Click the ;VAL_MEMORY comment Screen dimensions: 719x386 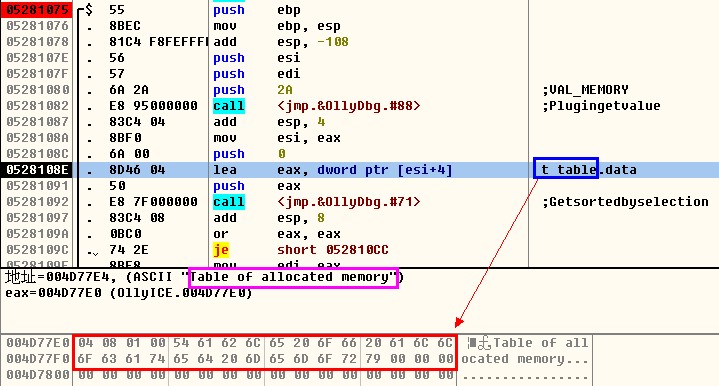(x=586, y=90)
